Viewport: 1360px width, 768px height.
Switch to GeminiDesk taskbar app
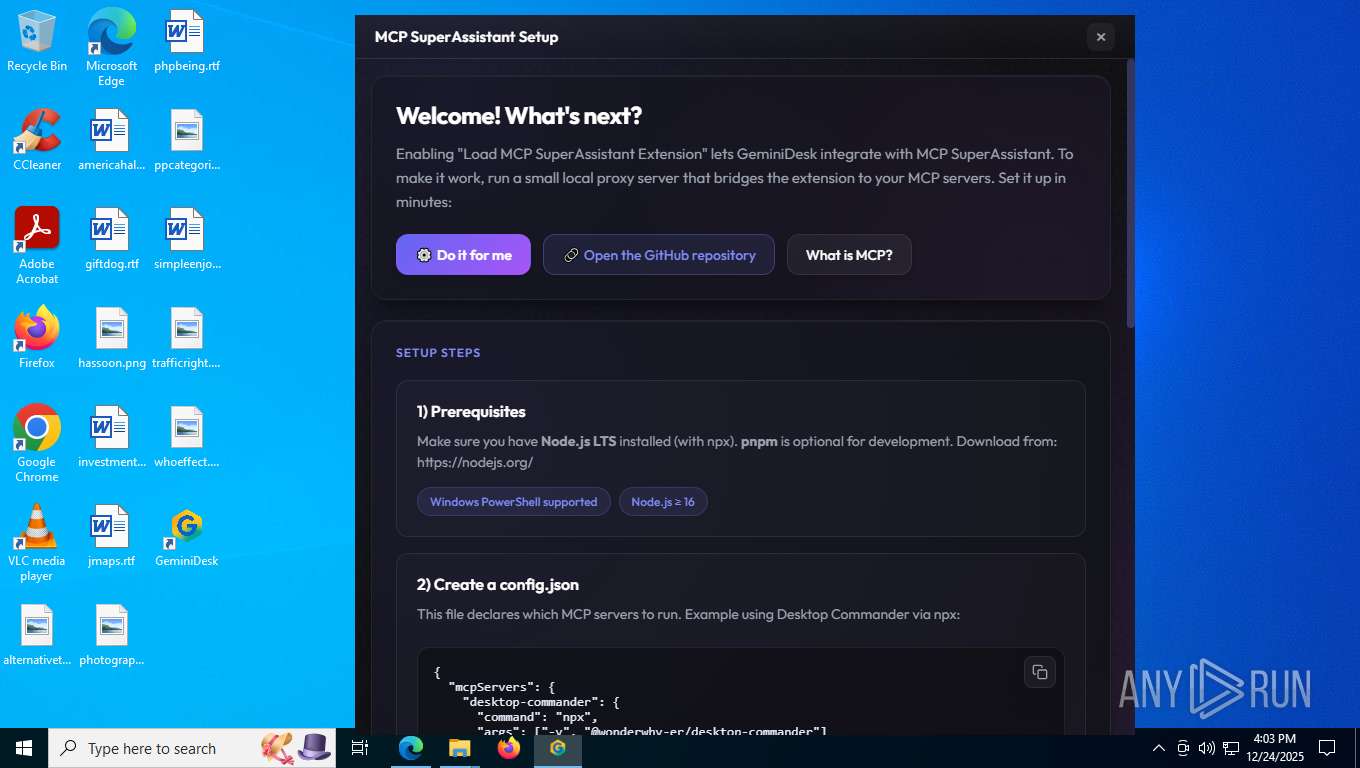point(558,748)
